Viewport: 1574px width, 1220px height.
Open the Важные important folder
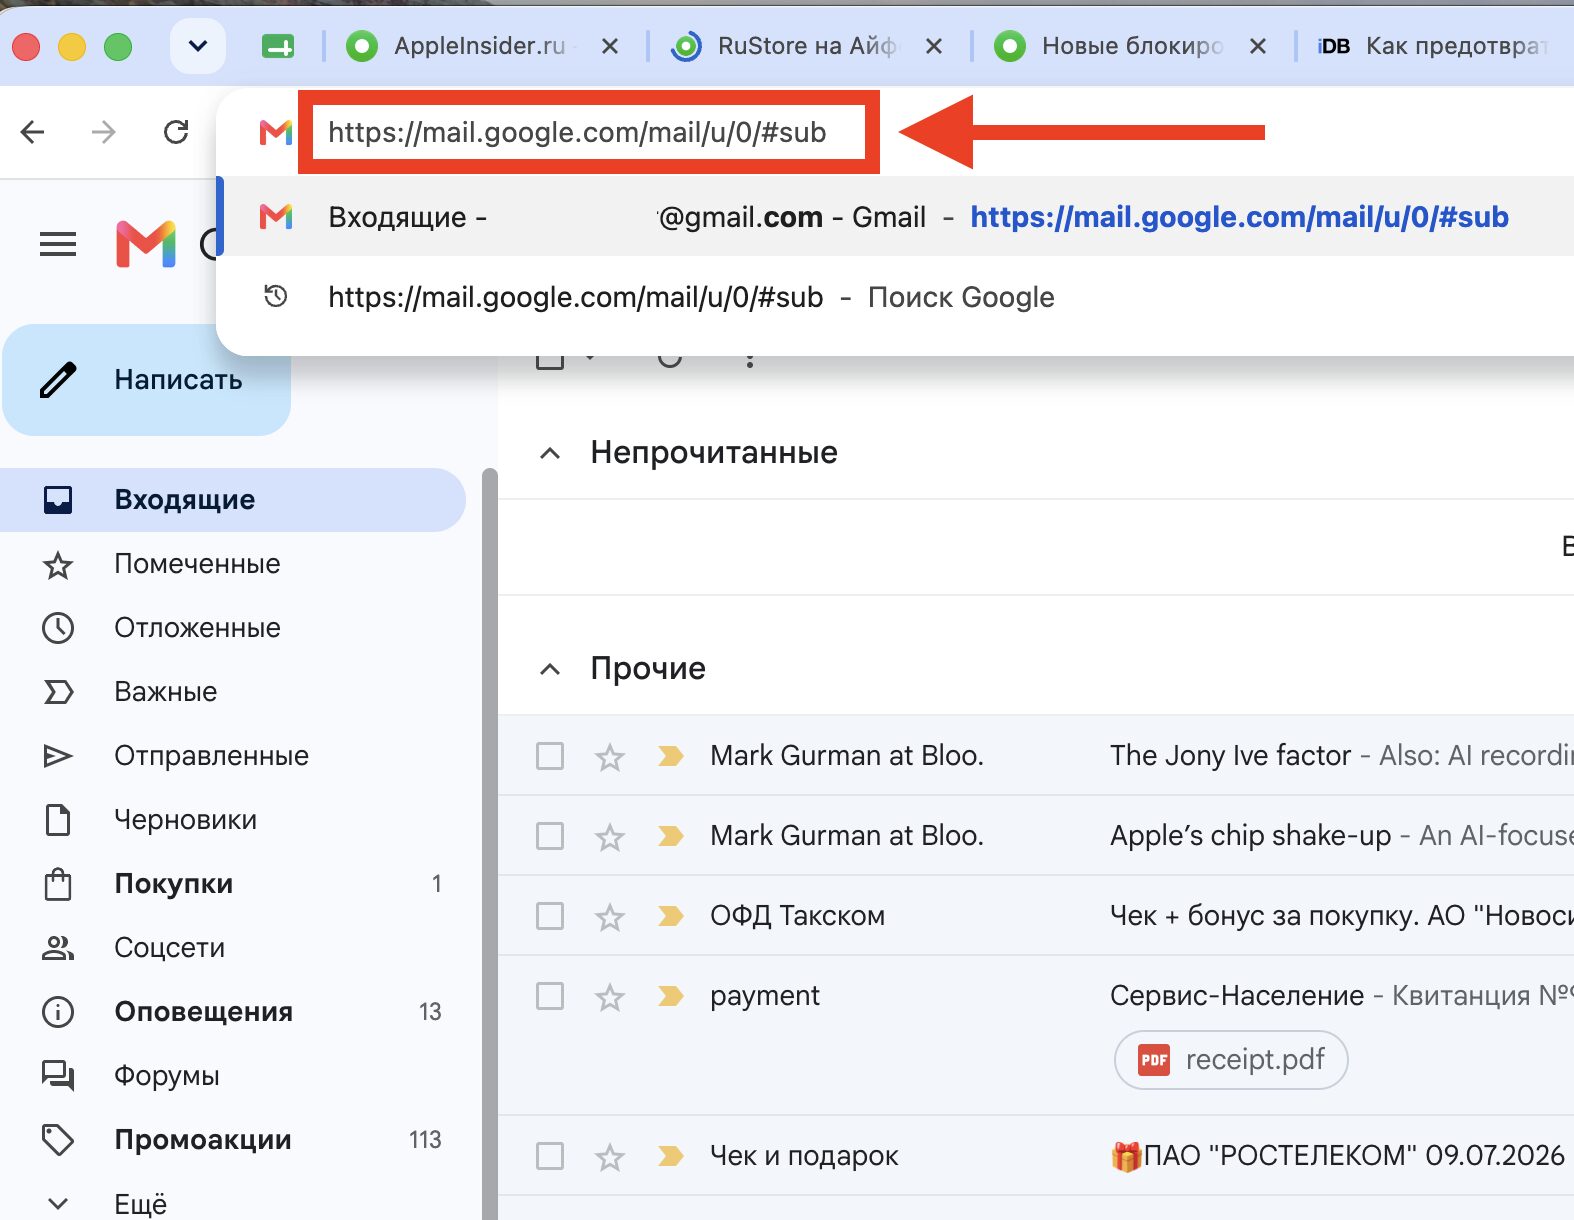233,692
